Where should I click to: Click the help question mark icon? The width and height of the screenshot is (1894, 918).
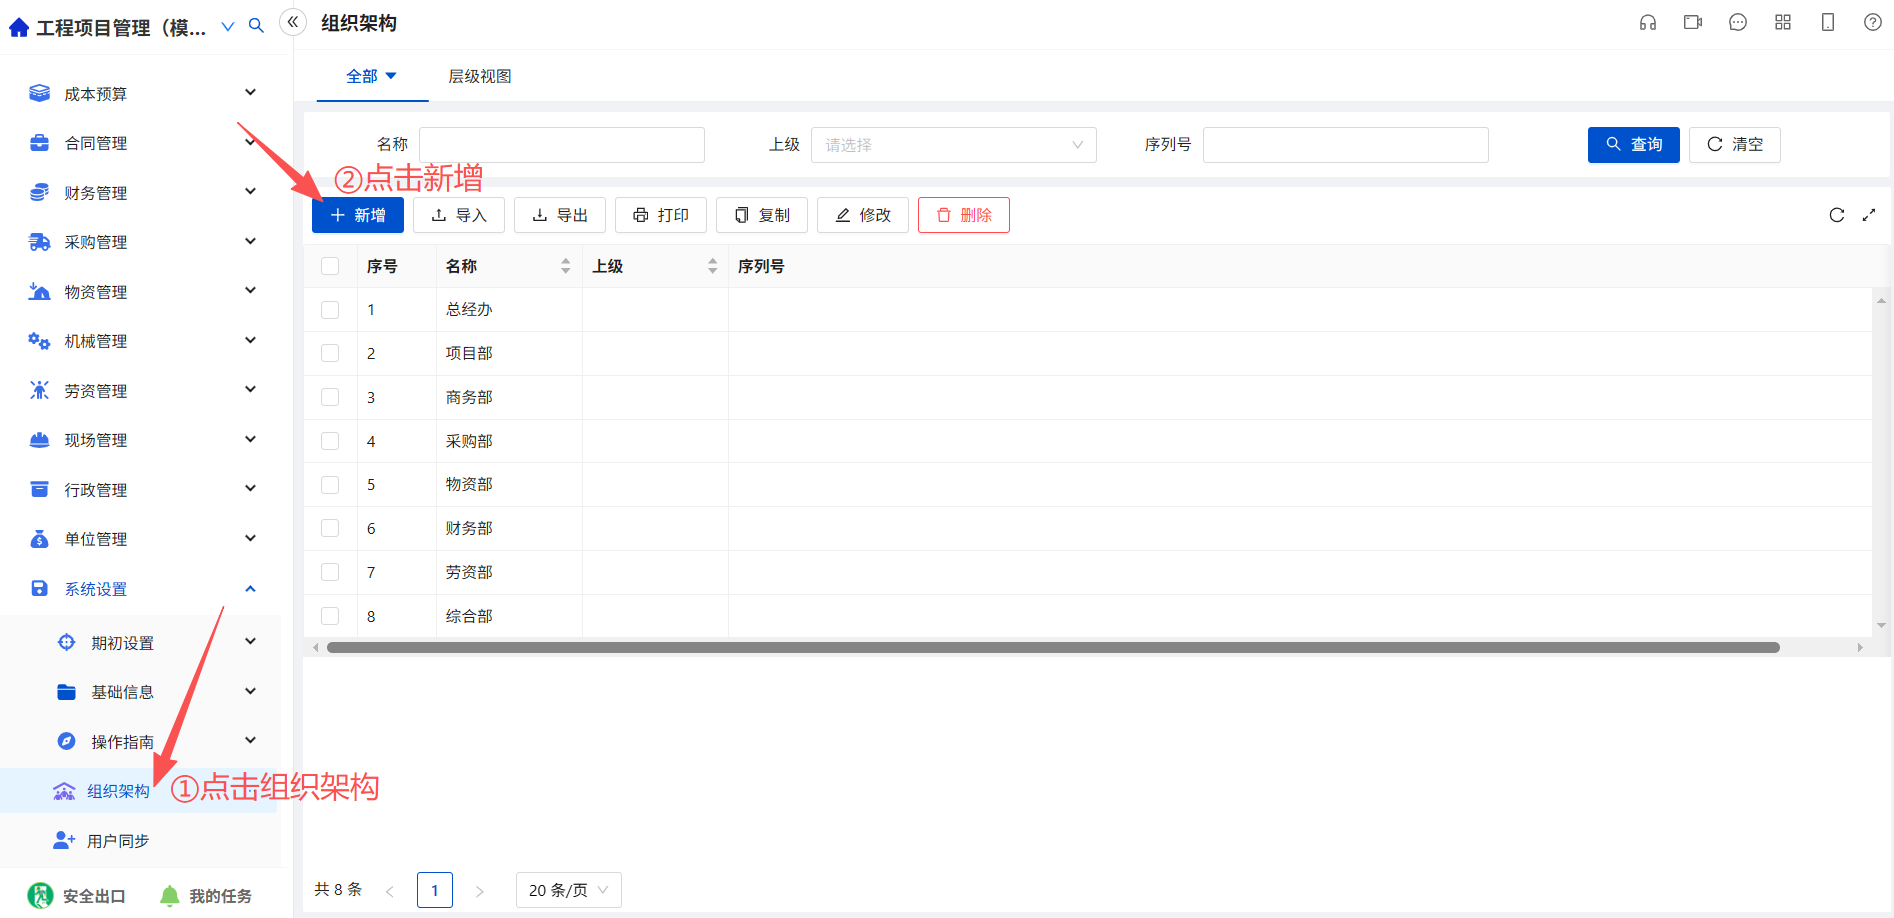[1873, 23]
